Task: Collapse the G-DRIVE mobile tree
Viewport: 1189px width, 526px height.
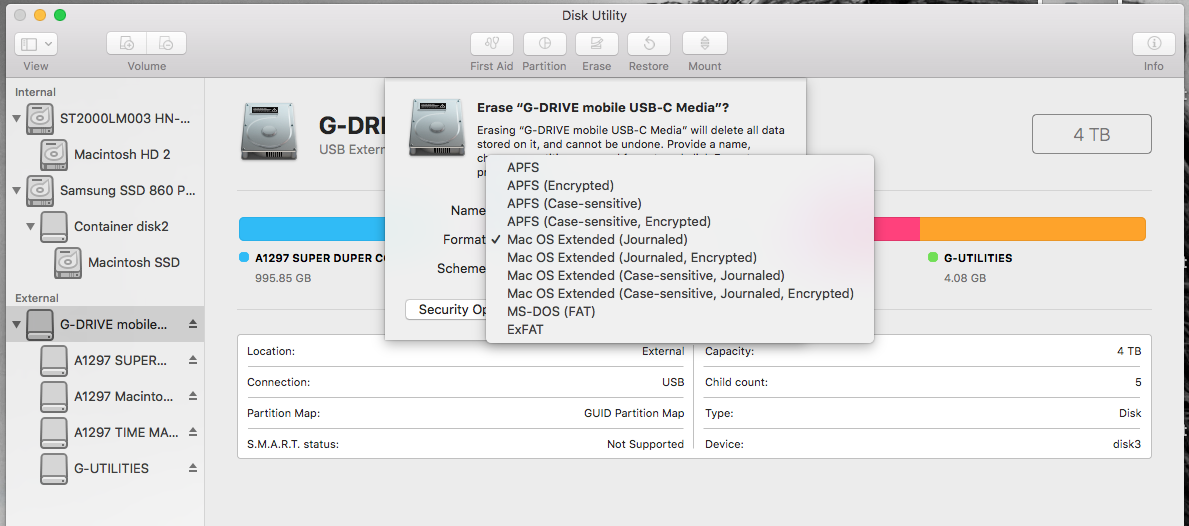Action: (17, 324)
